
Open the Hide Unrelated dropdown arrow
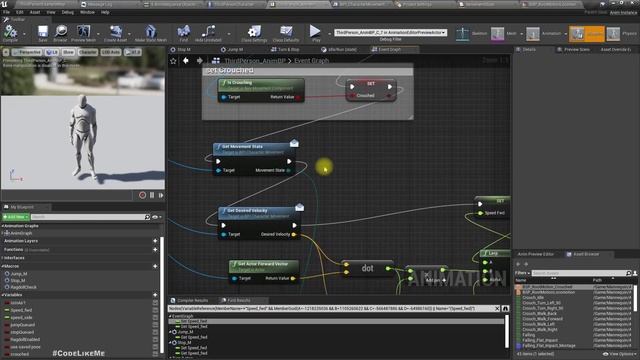click(229, 33)
